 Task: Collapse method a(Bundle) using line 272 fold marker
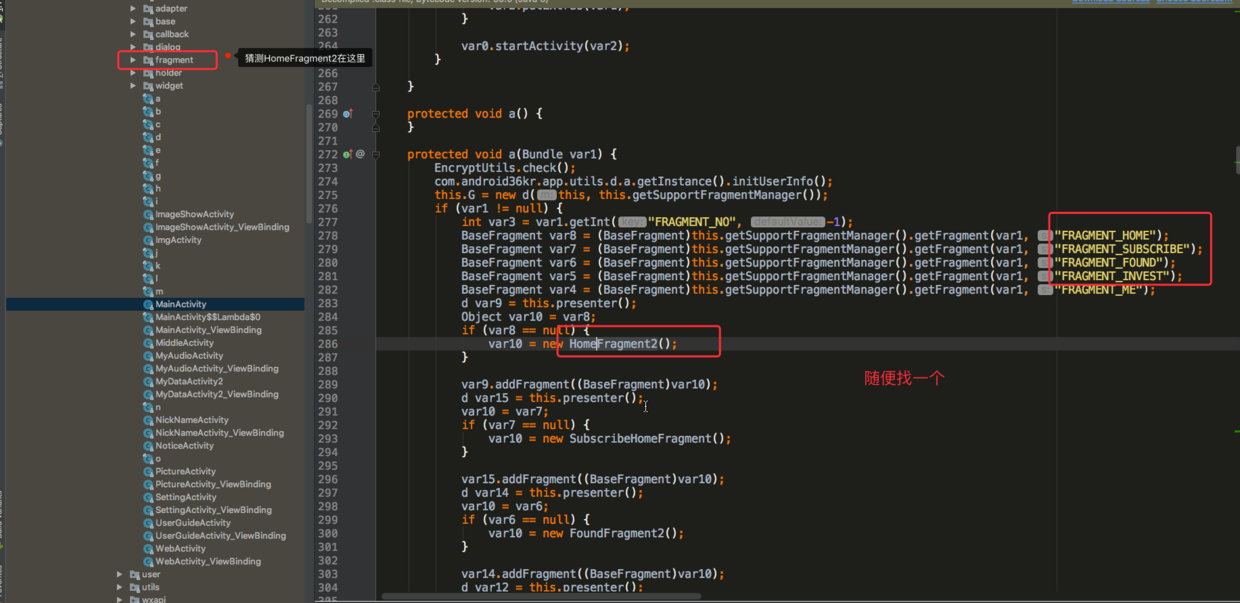click(x=376, y=155)
